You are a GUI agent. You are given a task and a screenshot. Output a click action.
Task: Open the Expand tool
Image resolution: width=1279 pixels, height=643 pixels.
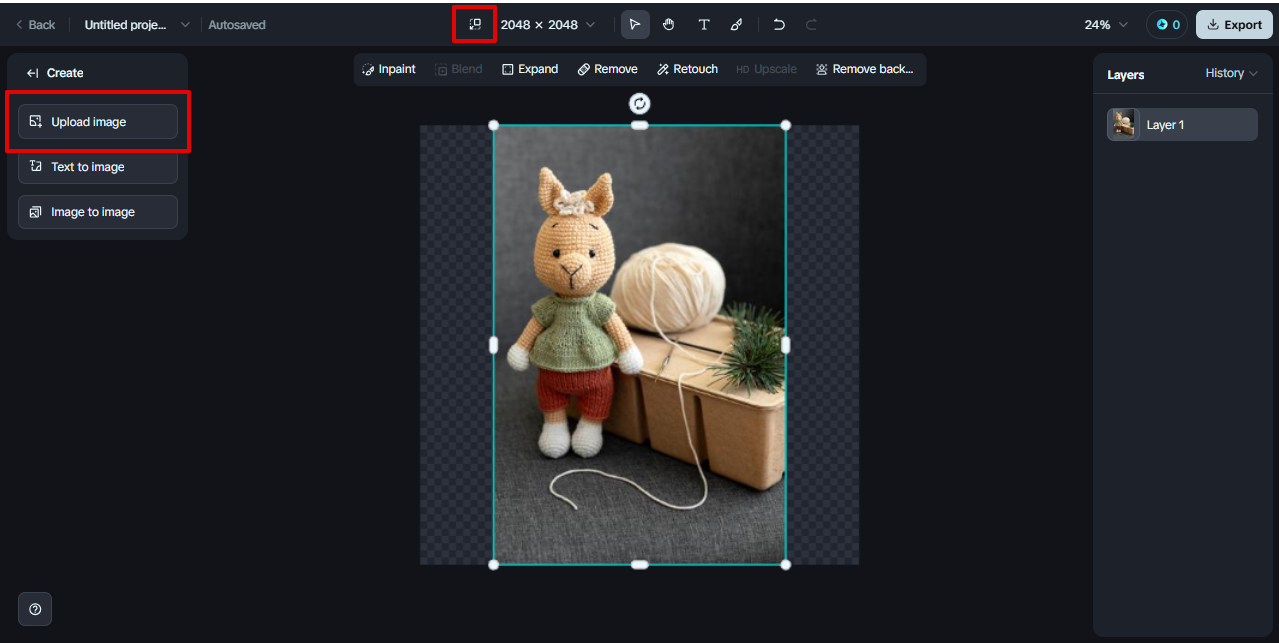point(530,69)
